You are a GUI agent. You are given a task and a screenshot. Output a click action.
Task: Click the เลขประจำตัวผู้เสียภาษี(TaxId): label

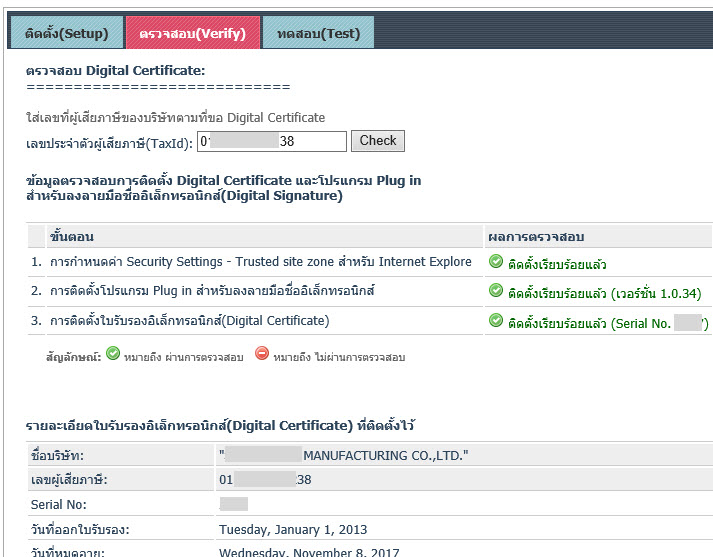point(109,144)
